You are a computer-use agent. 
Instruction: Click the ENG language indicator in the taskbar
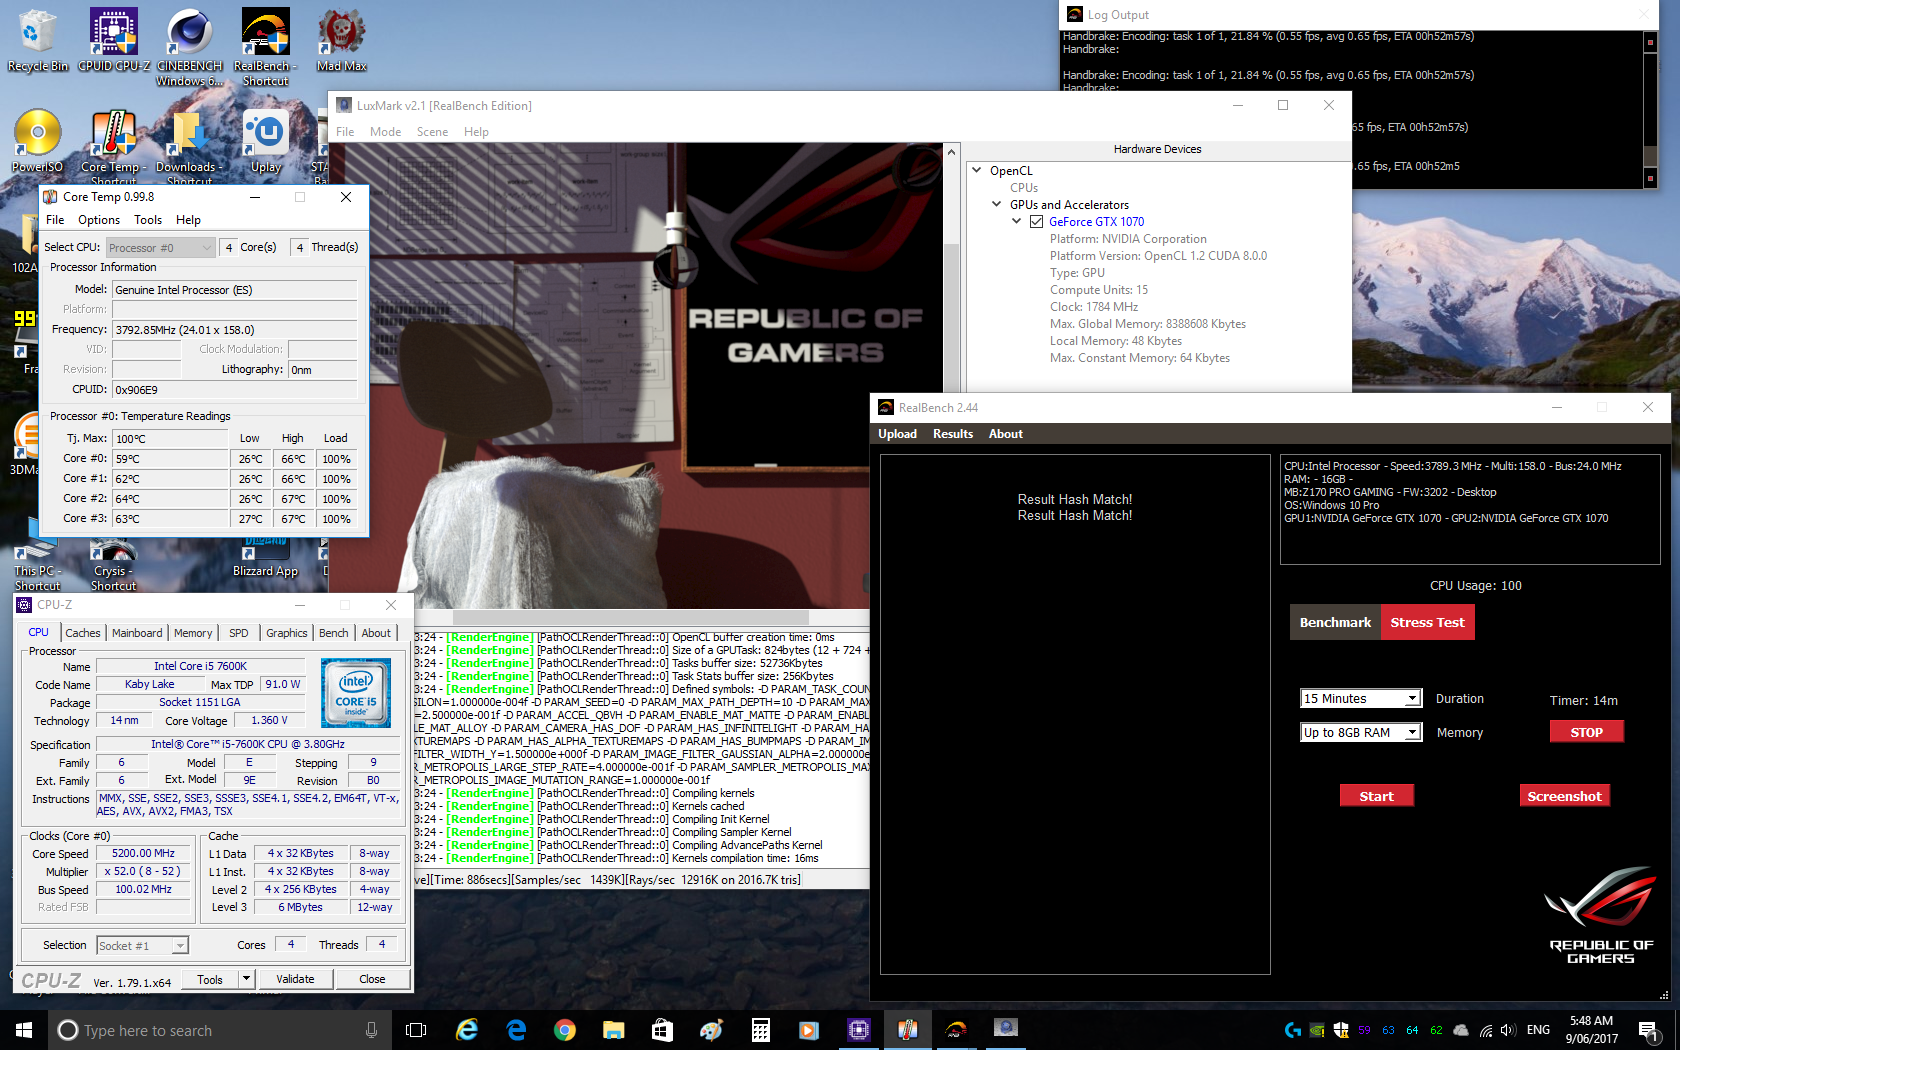(1538, 1030)
